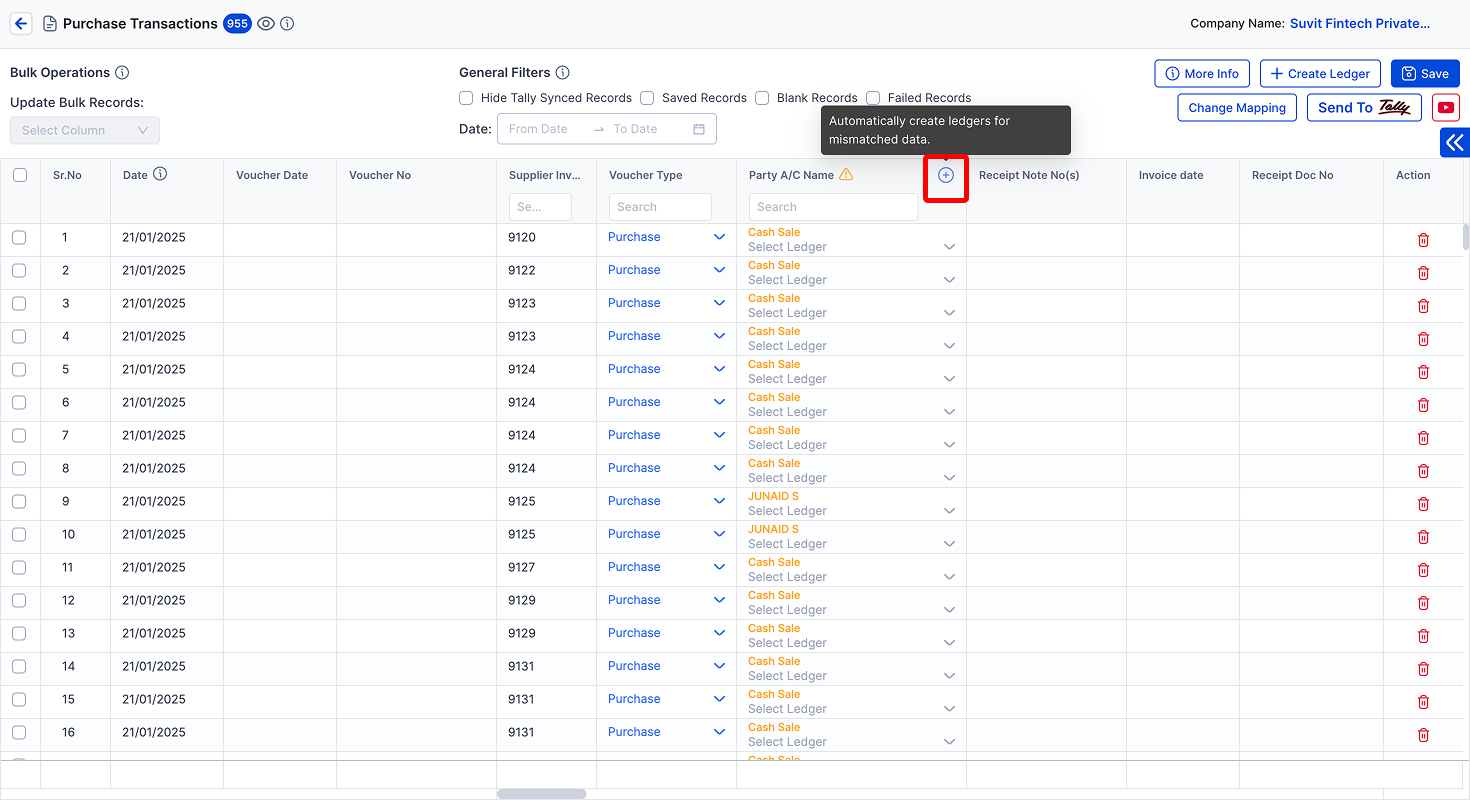Click the info icon after the eye icon in title

(287, 24)
